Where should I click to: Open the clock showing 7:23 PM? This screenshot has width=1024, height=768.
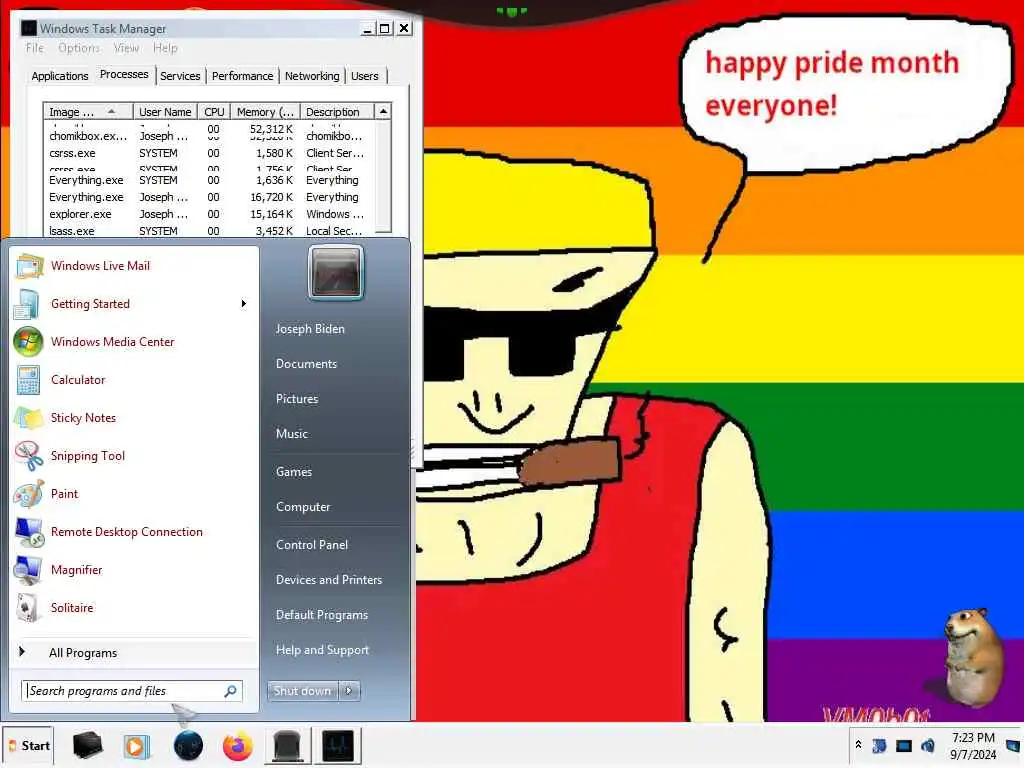pyautogui.click(x=973, y=746)
